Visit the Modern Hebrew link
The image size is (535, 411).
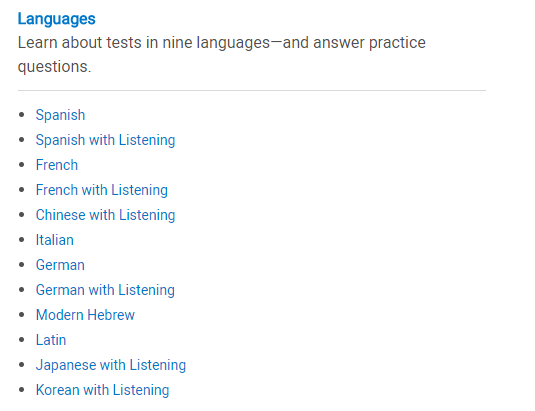85,315
